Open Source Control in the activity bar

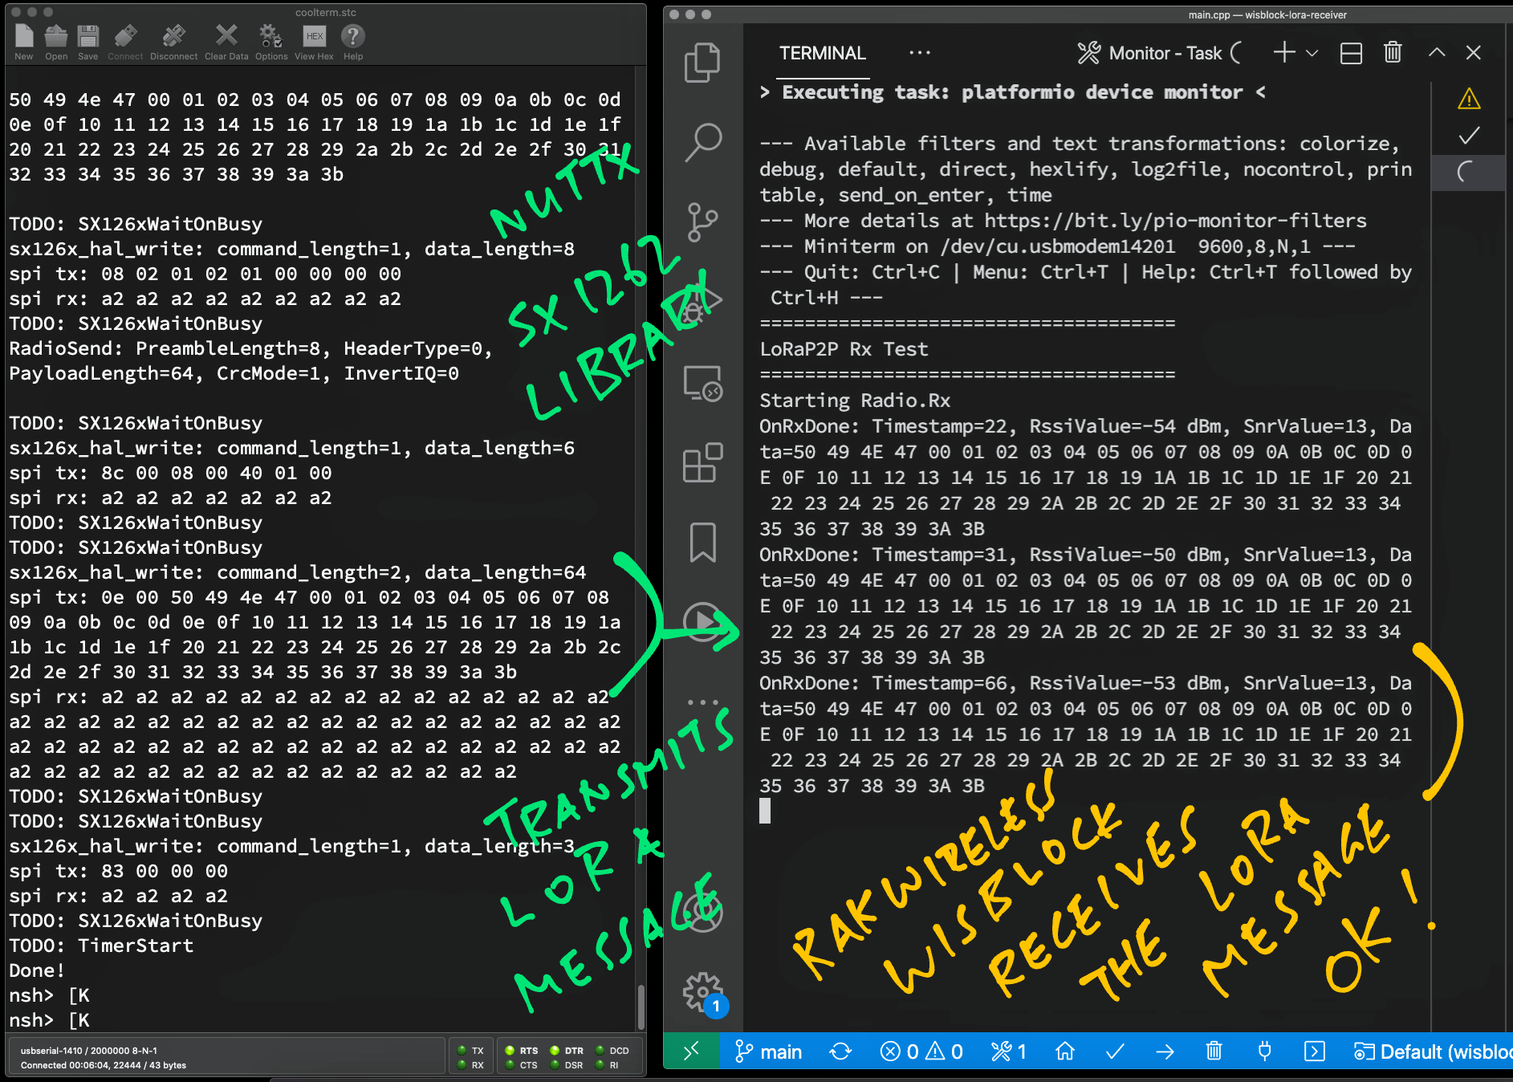(x=702, y=221)
